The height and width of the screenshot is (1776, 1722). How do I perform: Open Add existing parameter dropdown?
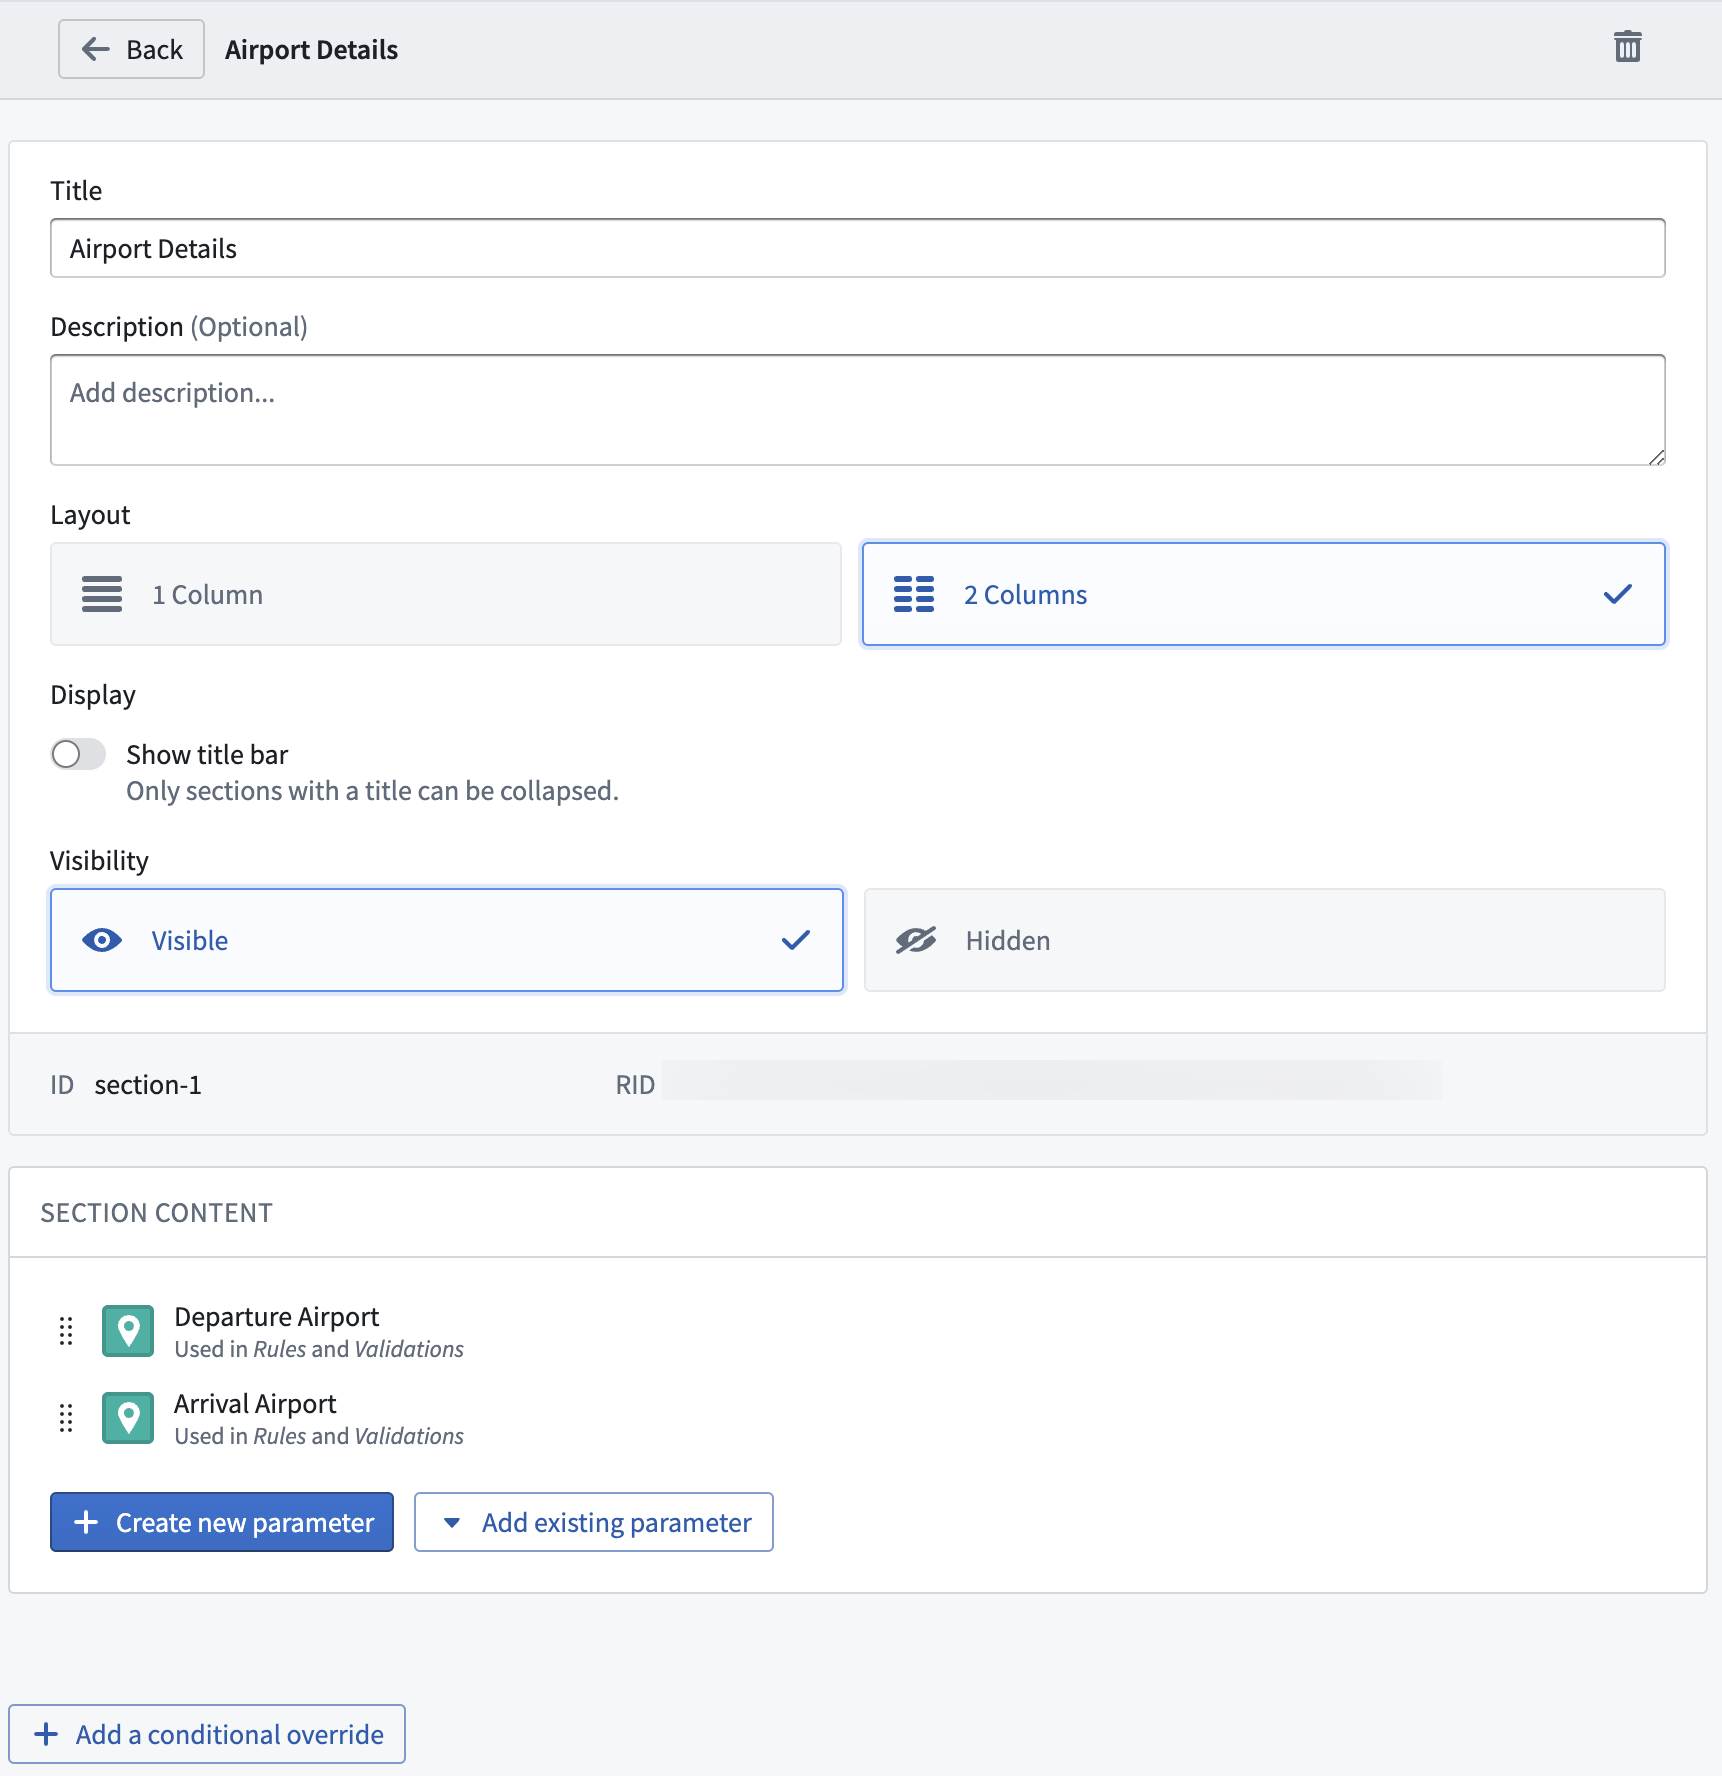point(594,1522)
